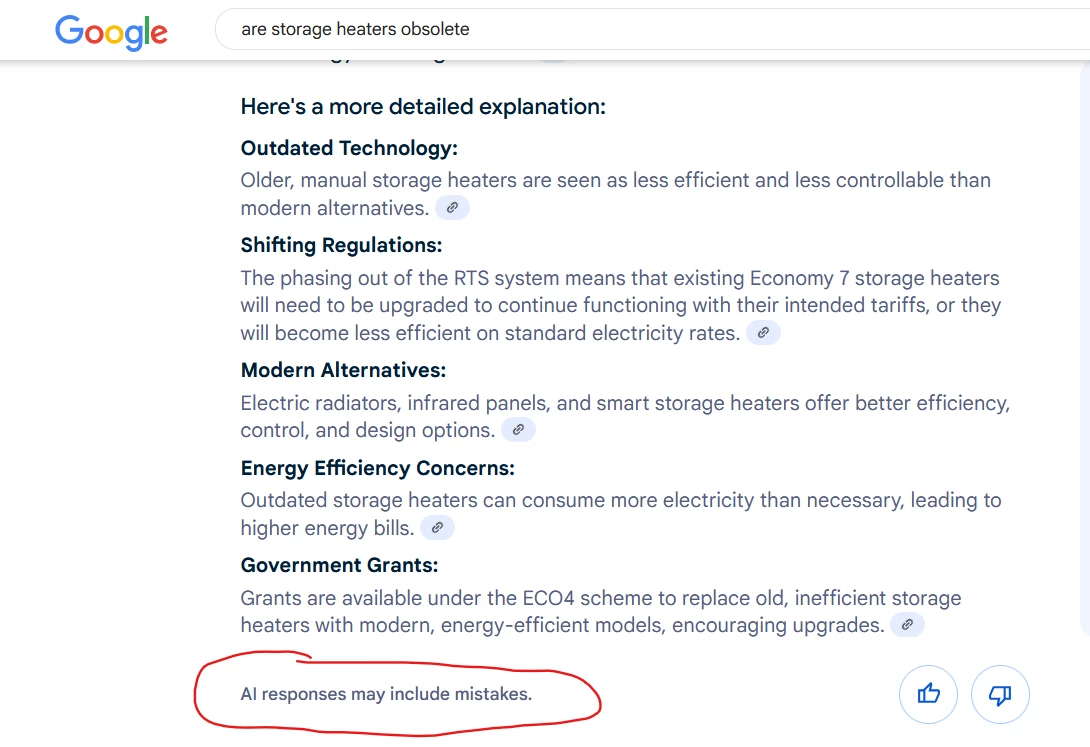Click the 'Shifting Regulations:' heading
Image resolution: width=1090 pixels, height=747 pixels.
point(341,245)
